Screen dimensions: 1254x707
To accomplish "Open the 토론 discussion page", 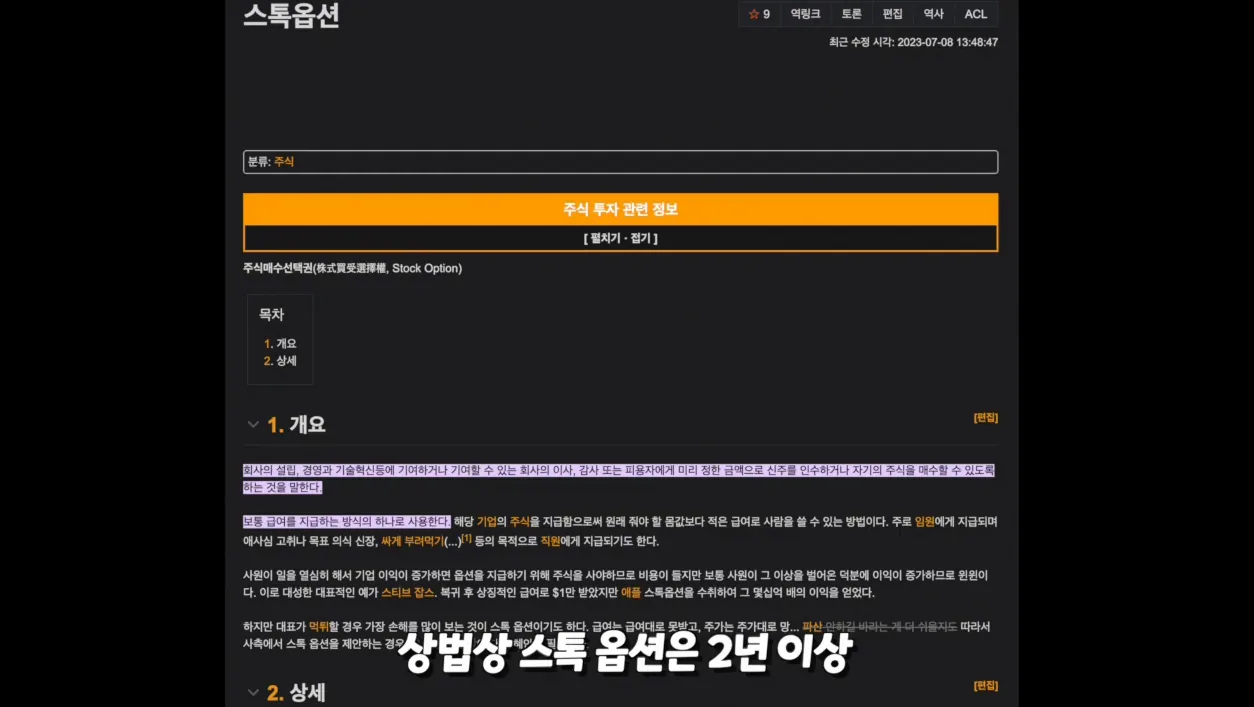I will [x=851, y=14].
